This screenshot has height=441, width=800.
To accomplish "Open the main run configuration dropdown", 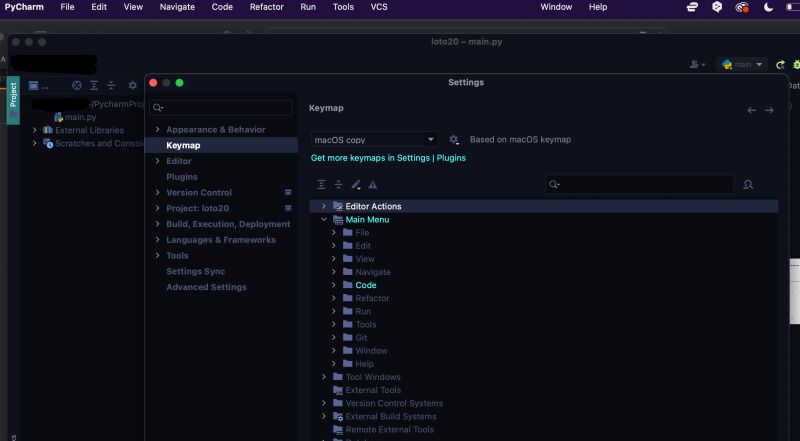I will tap(742, 65).
